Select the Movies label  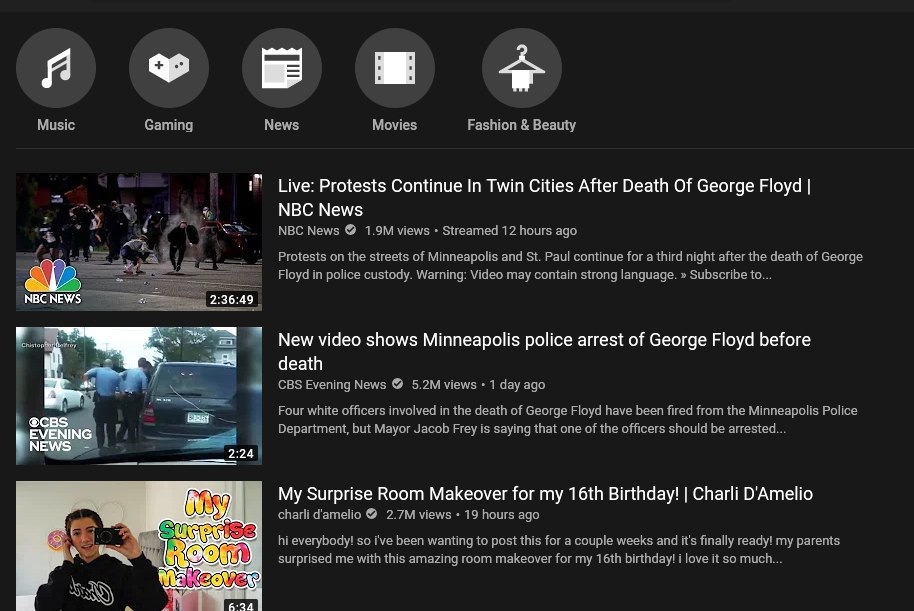(x=395, y=125)
